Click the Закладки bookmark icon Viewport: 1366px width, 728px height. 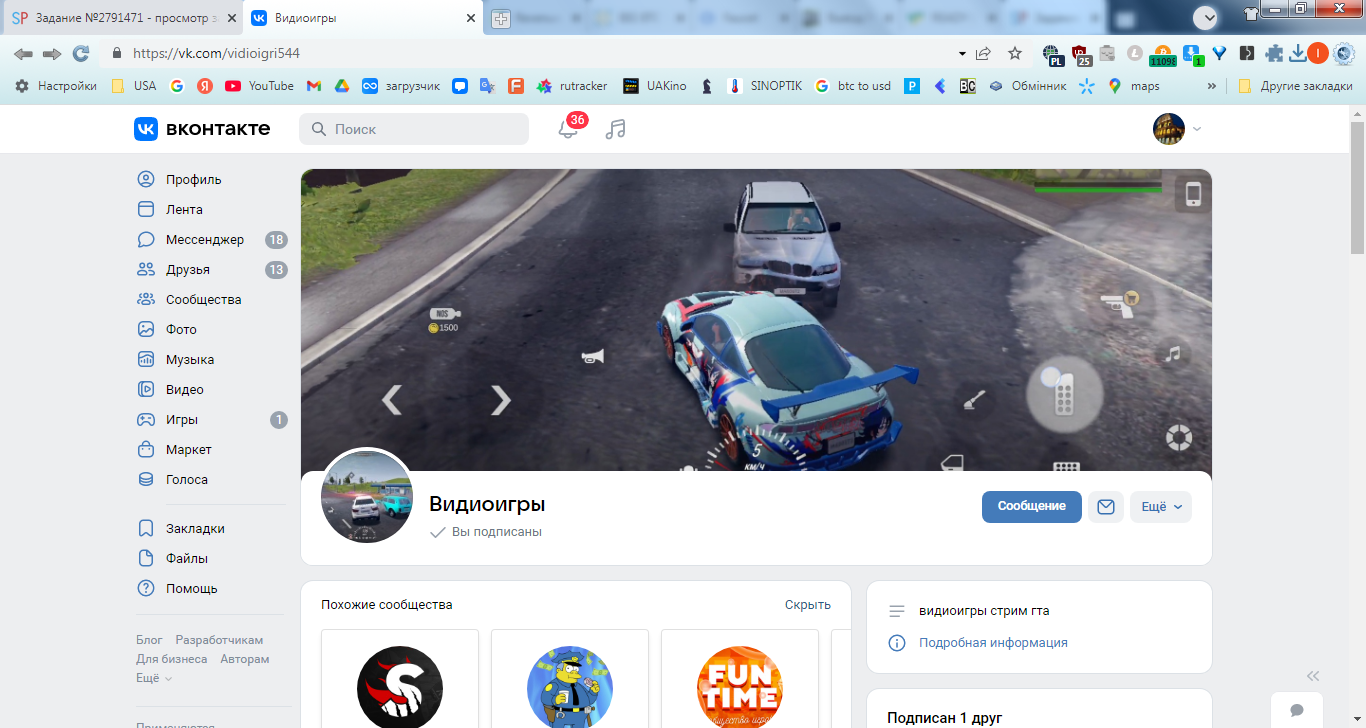(x=146, y=529)
